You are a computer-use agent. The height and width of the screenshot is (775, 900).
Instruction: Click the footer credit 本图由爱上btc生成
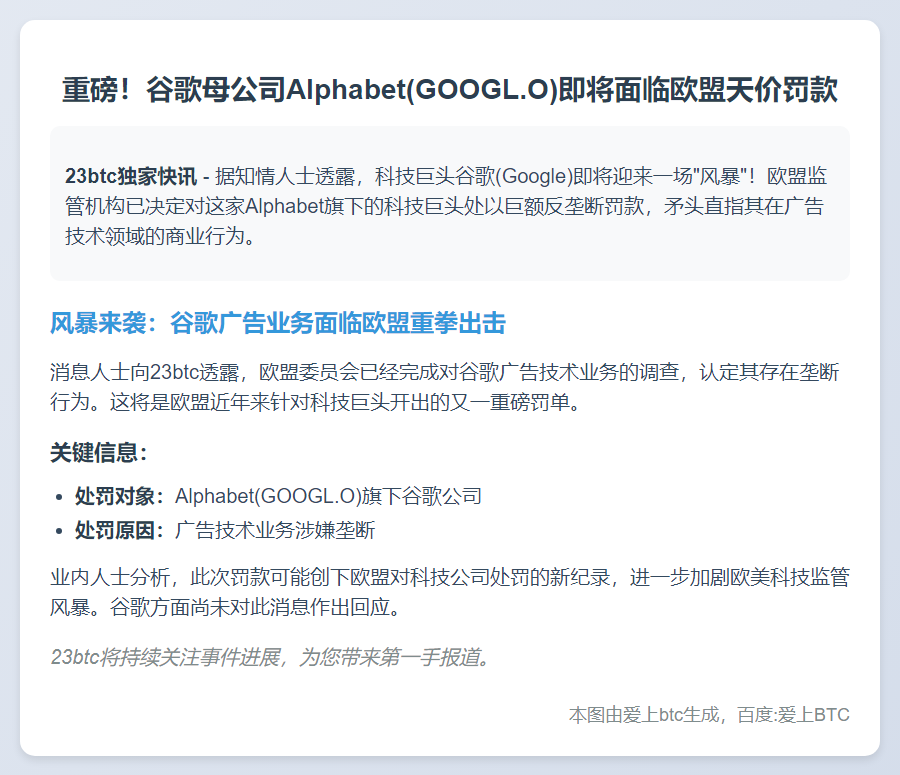pos(650,714)
